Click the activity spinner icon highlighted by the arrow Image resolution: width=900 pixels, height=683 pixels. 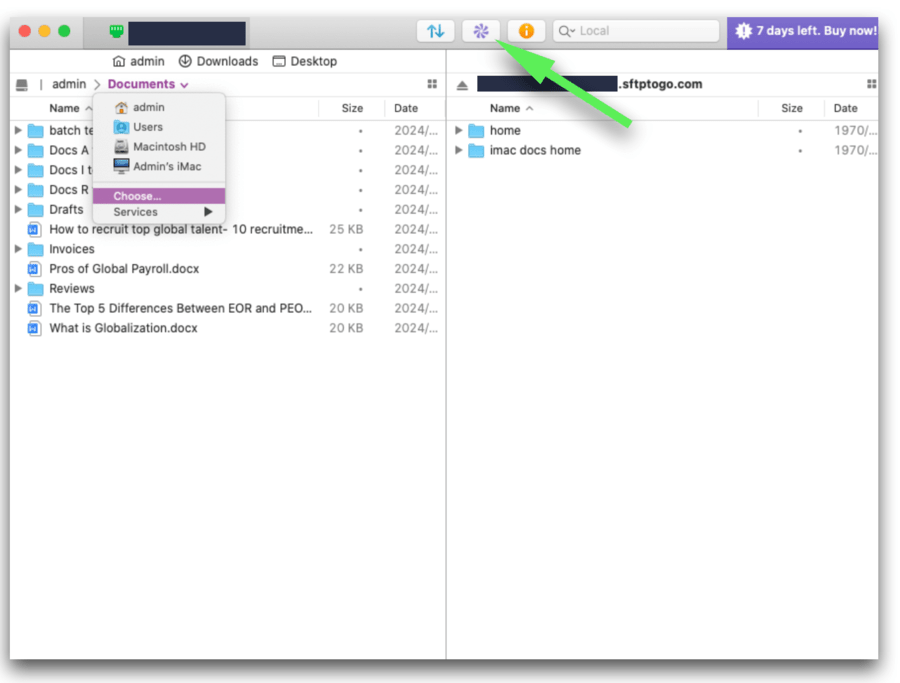[481, 31]
